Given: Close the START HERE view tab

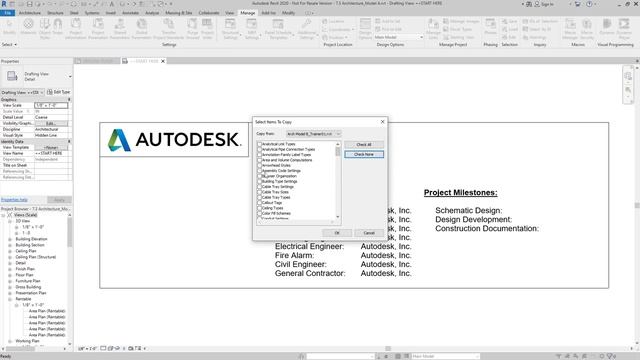Looking at the screenshot, I should (163, 61).
